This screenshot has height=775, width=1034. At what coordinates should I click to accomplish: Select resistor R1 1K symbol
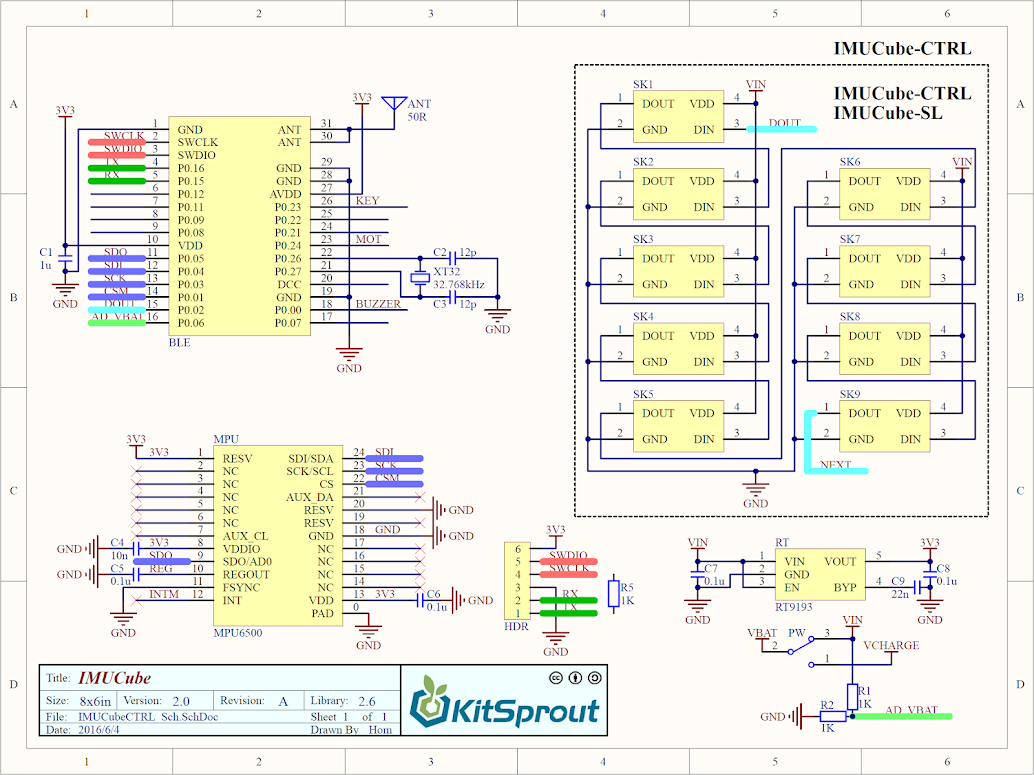pyautogui.click(x=852, y=697)
